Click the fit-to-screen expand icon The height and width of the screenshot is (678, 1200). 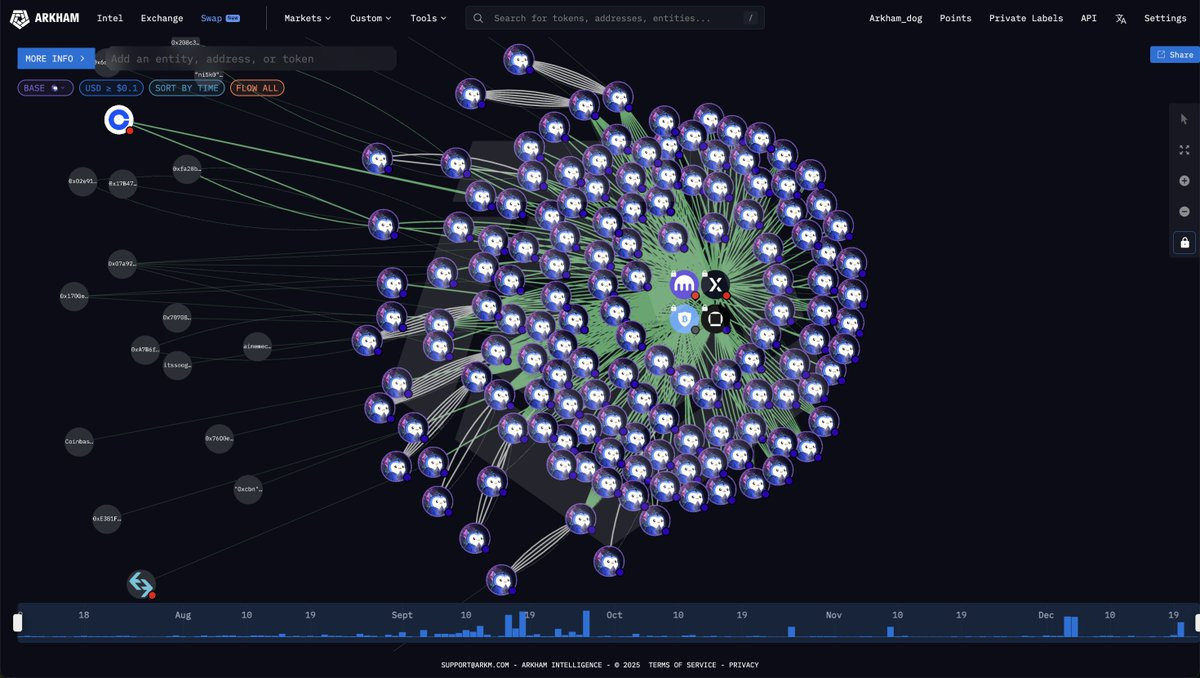1184,150
